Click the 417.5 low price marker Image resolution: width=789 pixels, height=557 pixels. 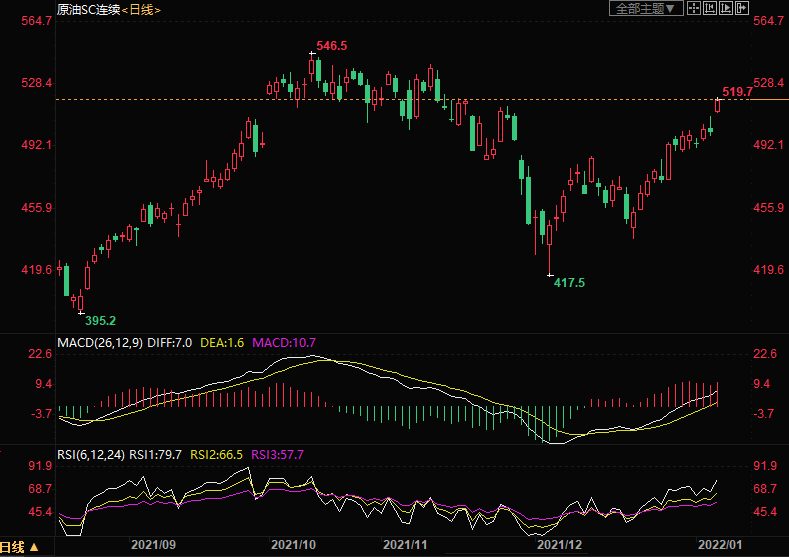tap(569, 283)
